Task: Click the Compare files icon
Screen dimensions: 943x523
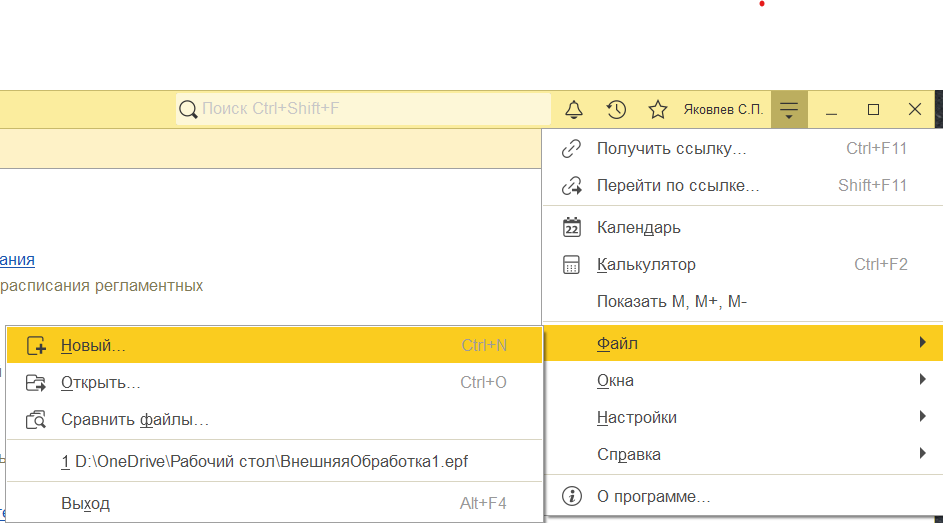Action: coord(36,420)
